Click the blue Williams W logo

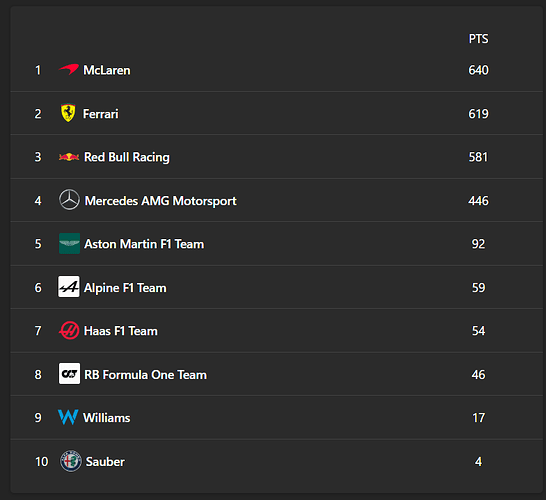68,417
